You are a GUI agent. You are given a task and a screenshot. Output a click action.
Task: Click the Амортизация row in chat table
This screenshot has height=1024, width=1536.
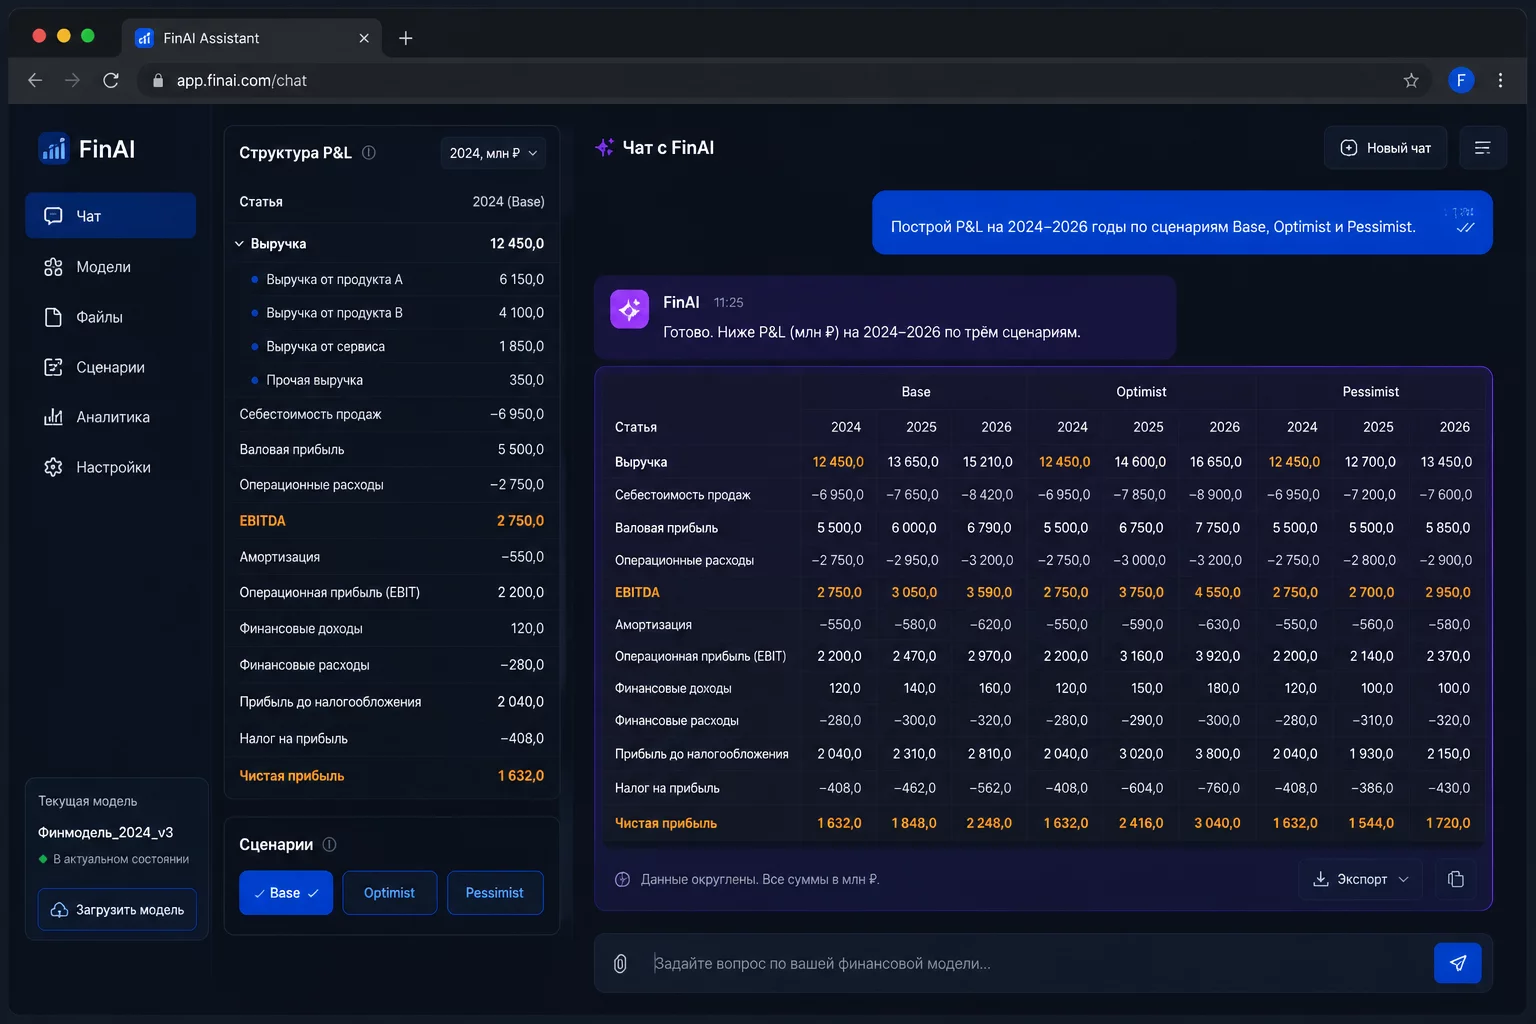coord(1043,624)
